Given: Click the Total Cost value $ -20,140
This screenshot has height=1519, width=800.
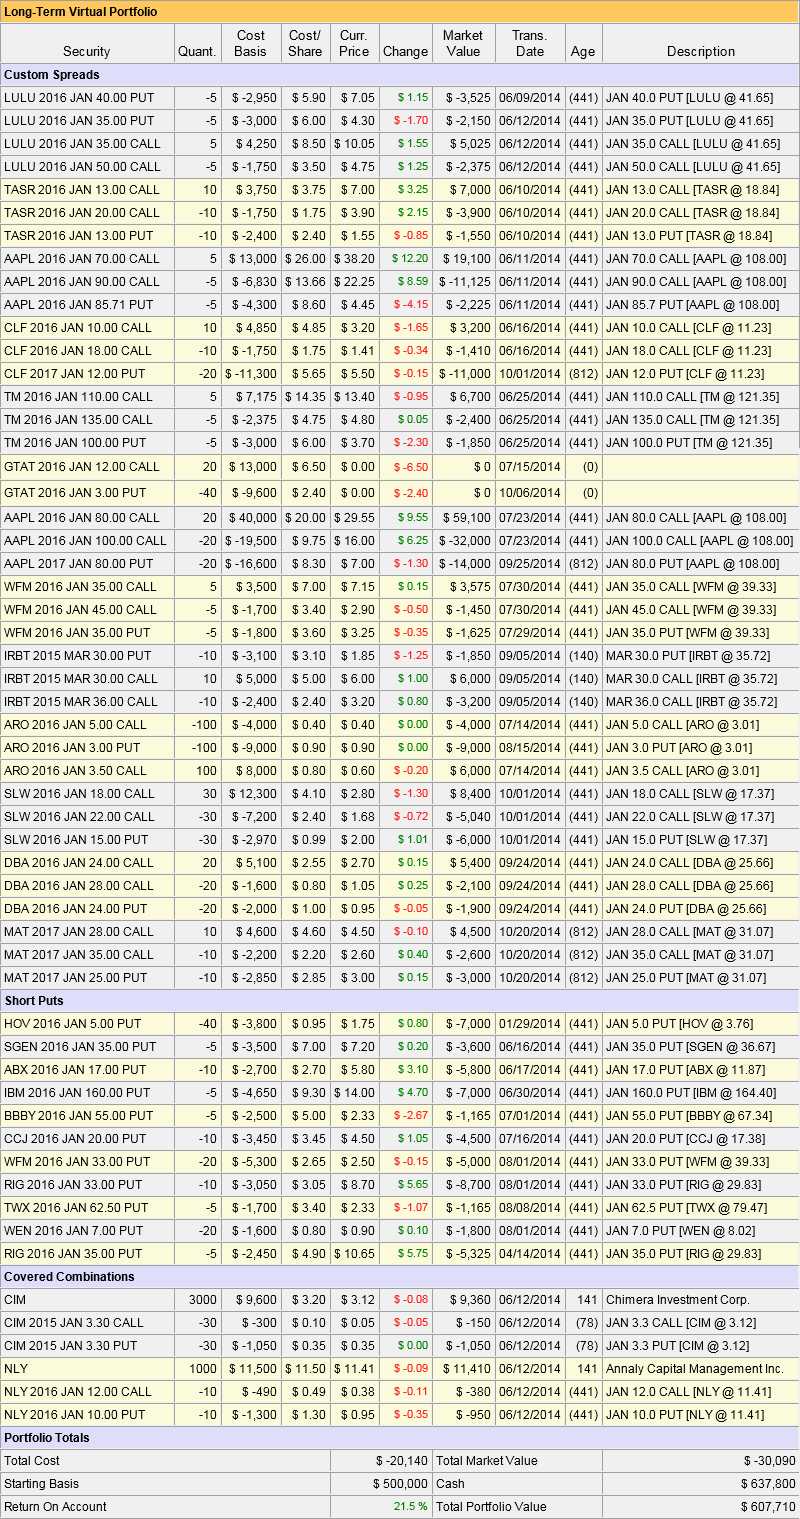Looking at the screenshot, I should (402, 1461).
